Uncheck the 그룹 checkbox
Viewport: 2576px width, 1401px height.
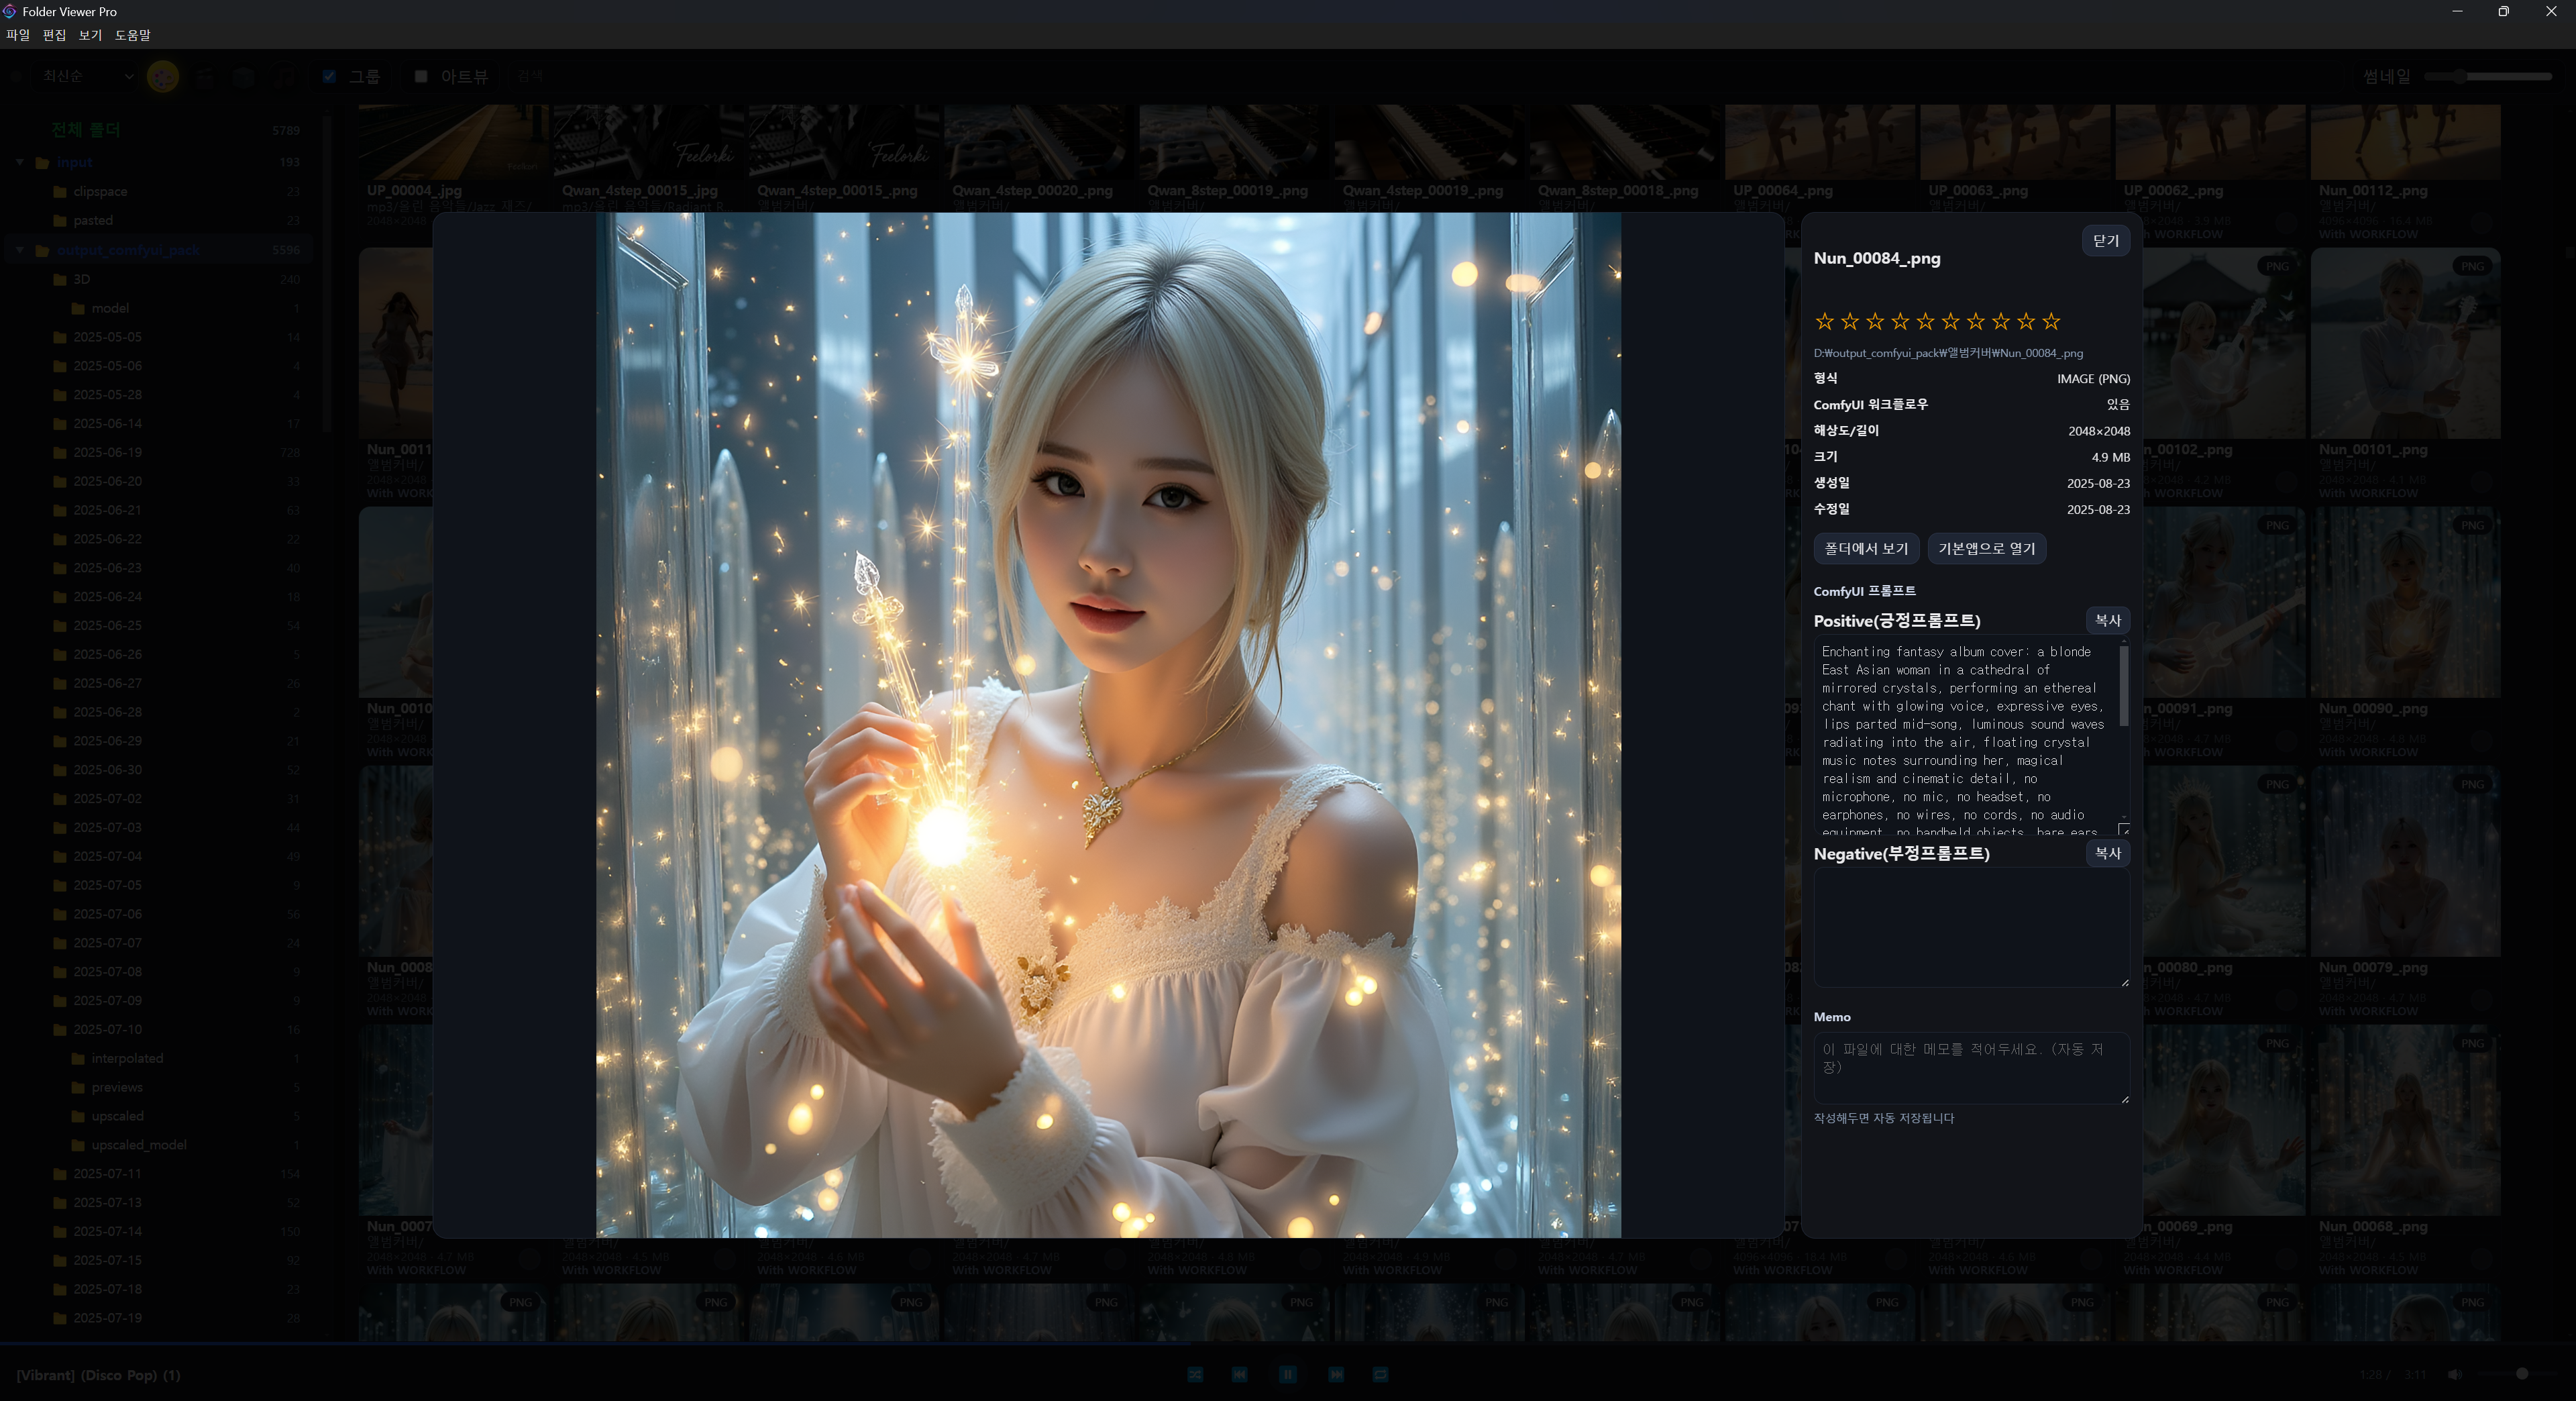click(330, 76)
